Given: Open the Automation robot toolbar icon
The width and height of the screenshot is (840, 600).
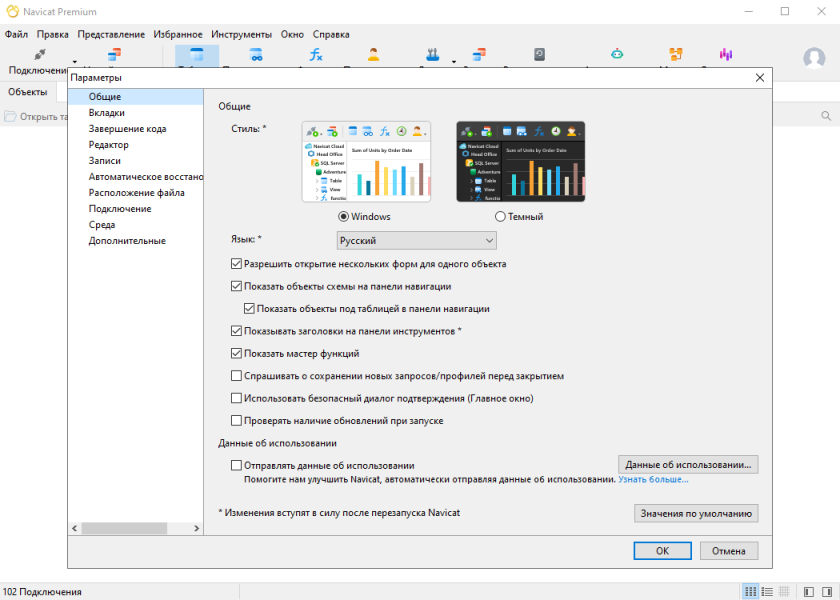Looking at the screenshot, I should click(617, 54).
